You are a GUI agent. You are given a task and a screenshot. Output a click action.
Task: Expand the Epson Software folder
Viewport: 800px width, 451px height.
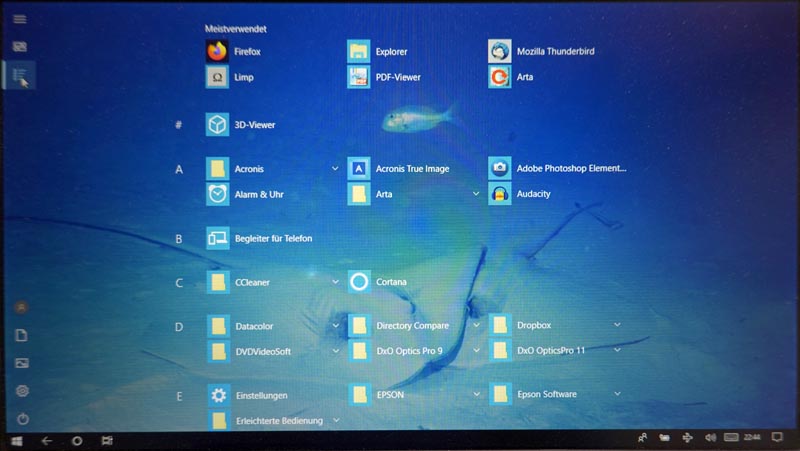point(617,394)
